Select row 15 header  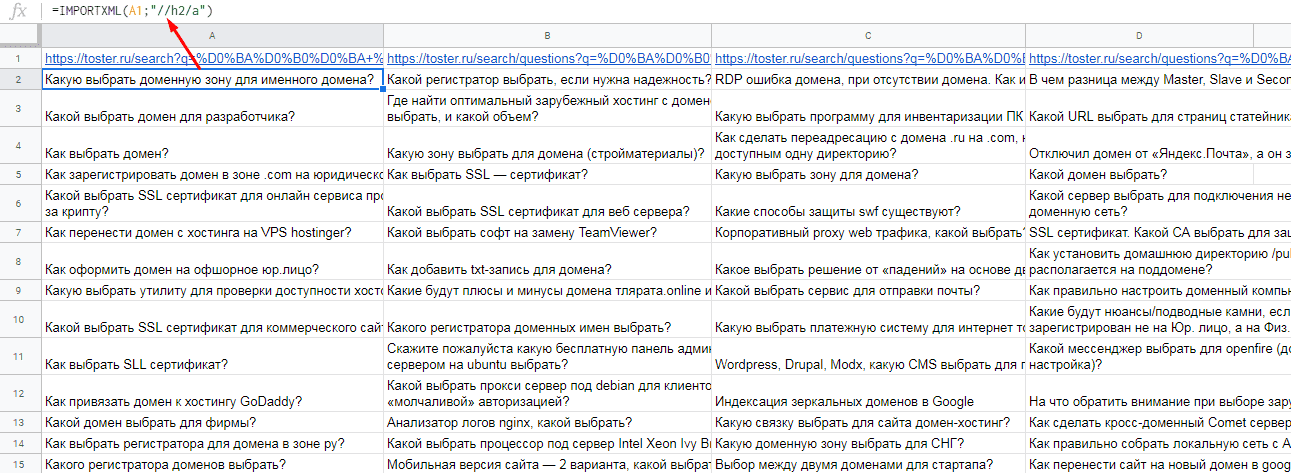pos(21,464)
